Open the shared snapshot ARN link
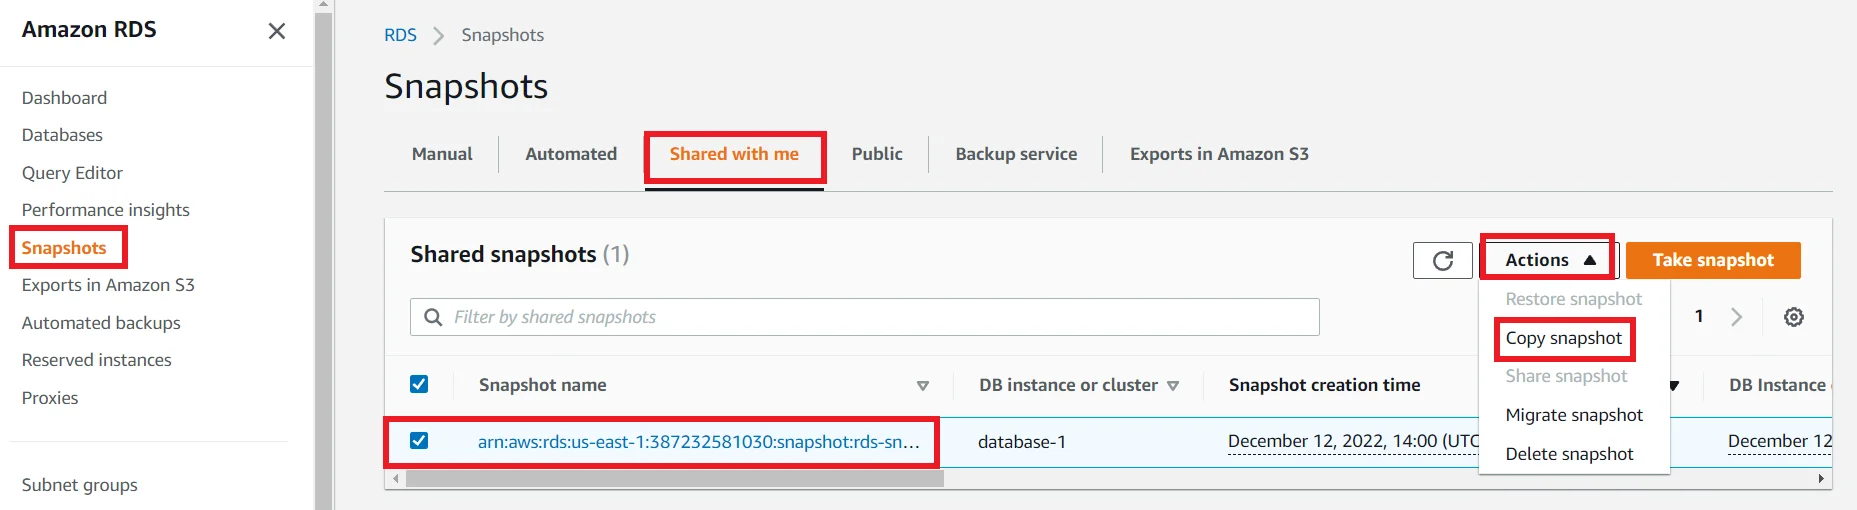The image size is (1857, 510). coord(698,442)
